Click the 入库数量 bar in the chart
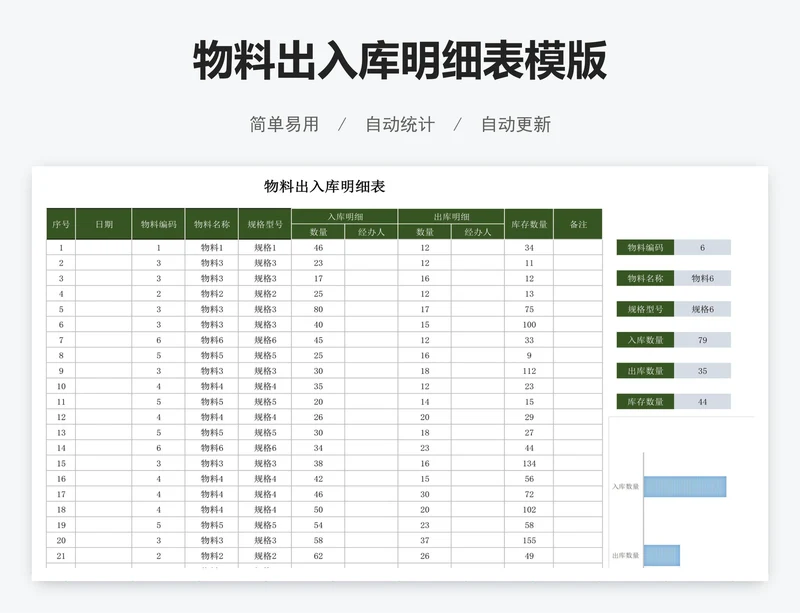The image size is (800, 613). [x=685, y=486]
